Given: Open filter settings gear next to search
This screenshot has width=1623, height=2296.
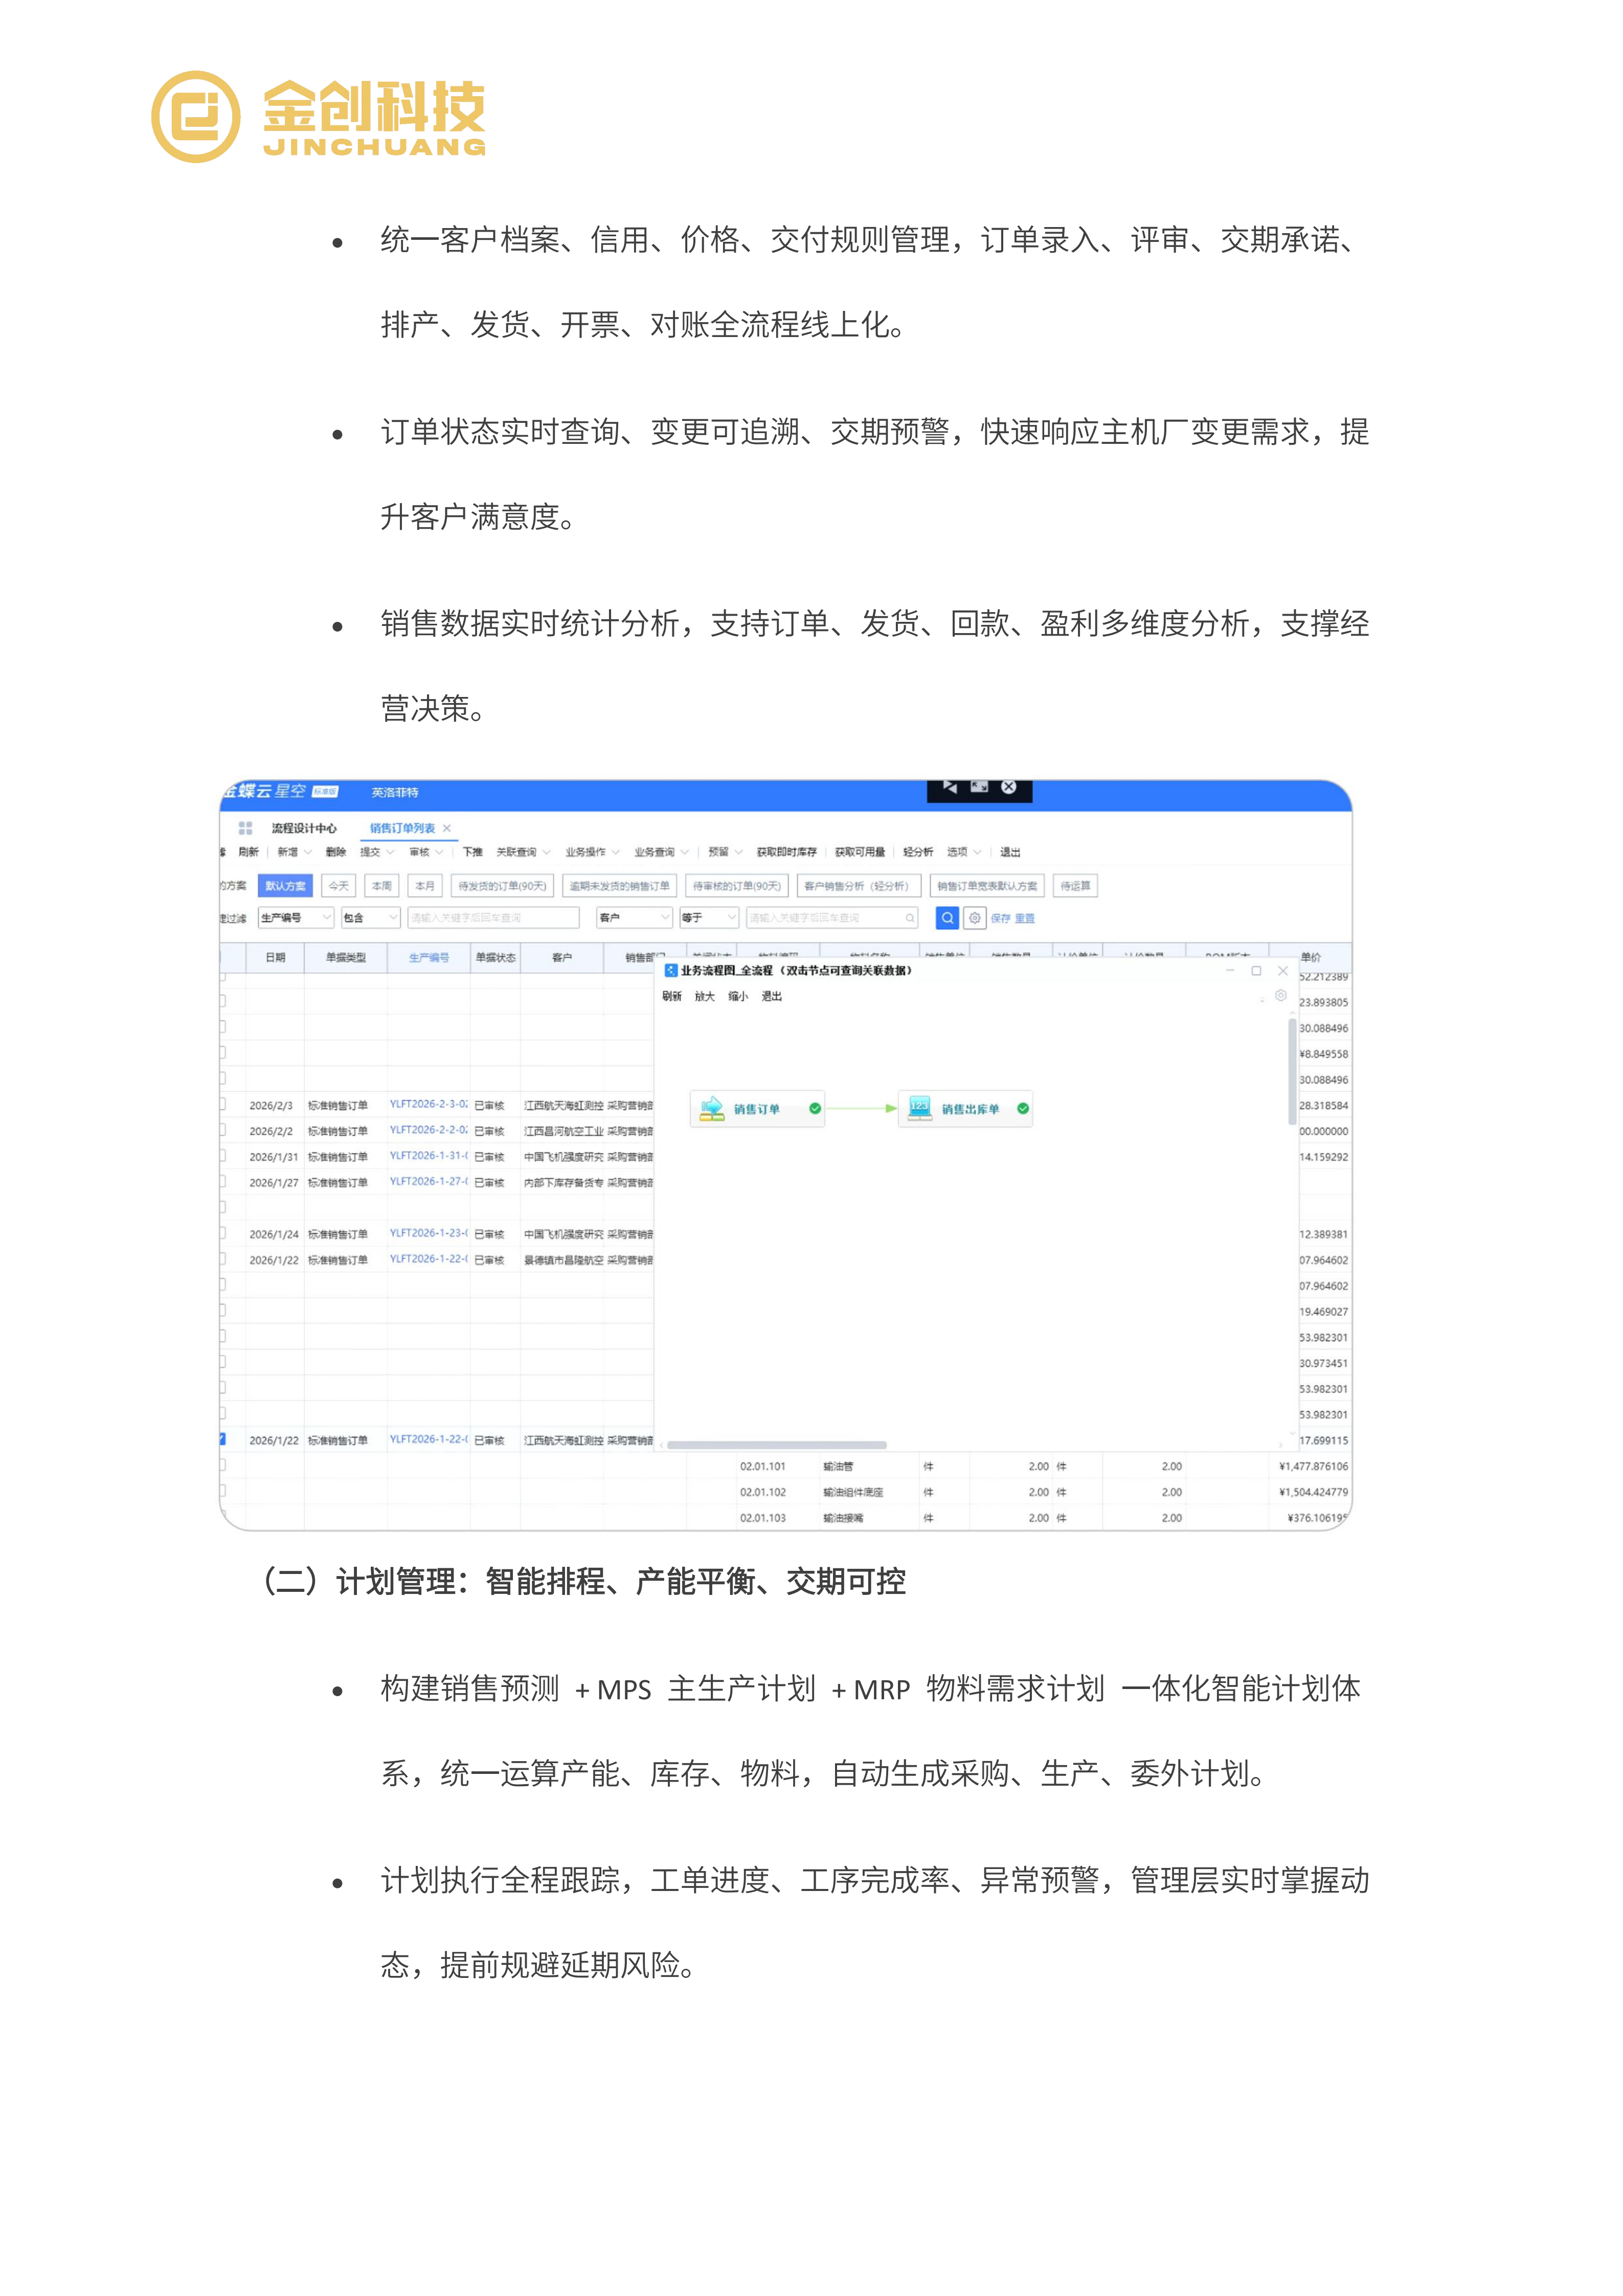Looking at the screenshot, I should [x=974, y=917].
